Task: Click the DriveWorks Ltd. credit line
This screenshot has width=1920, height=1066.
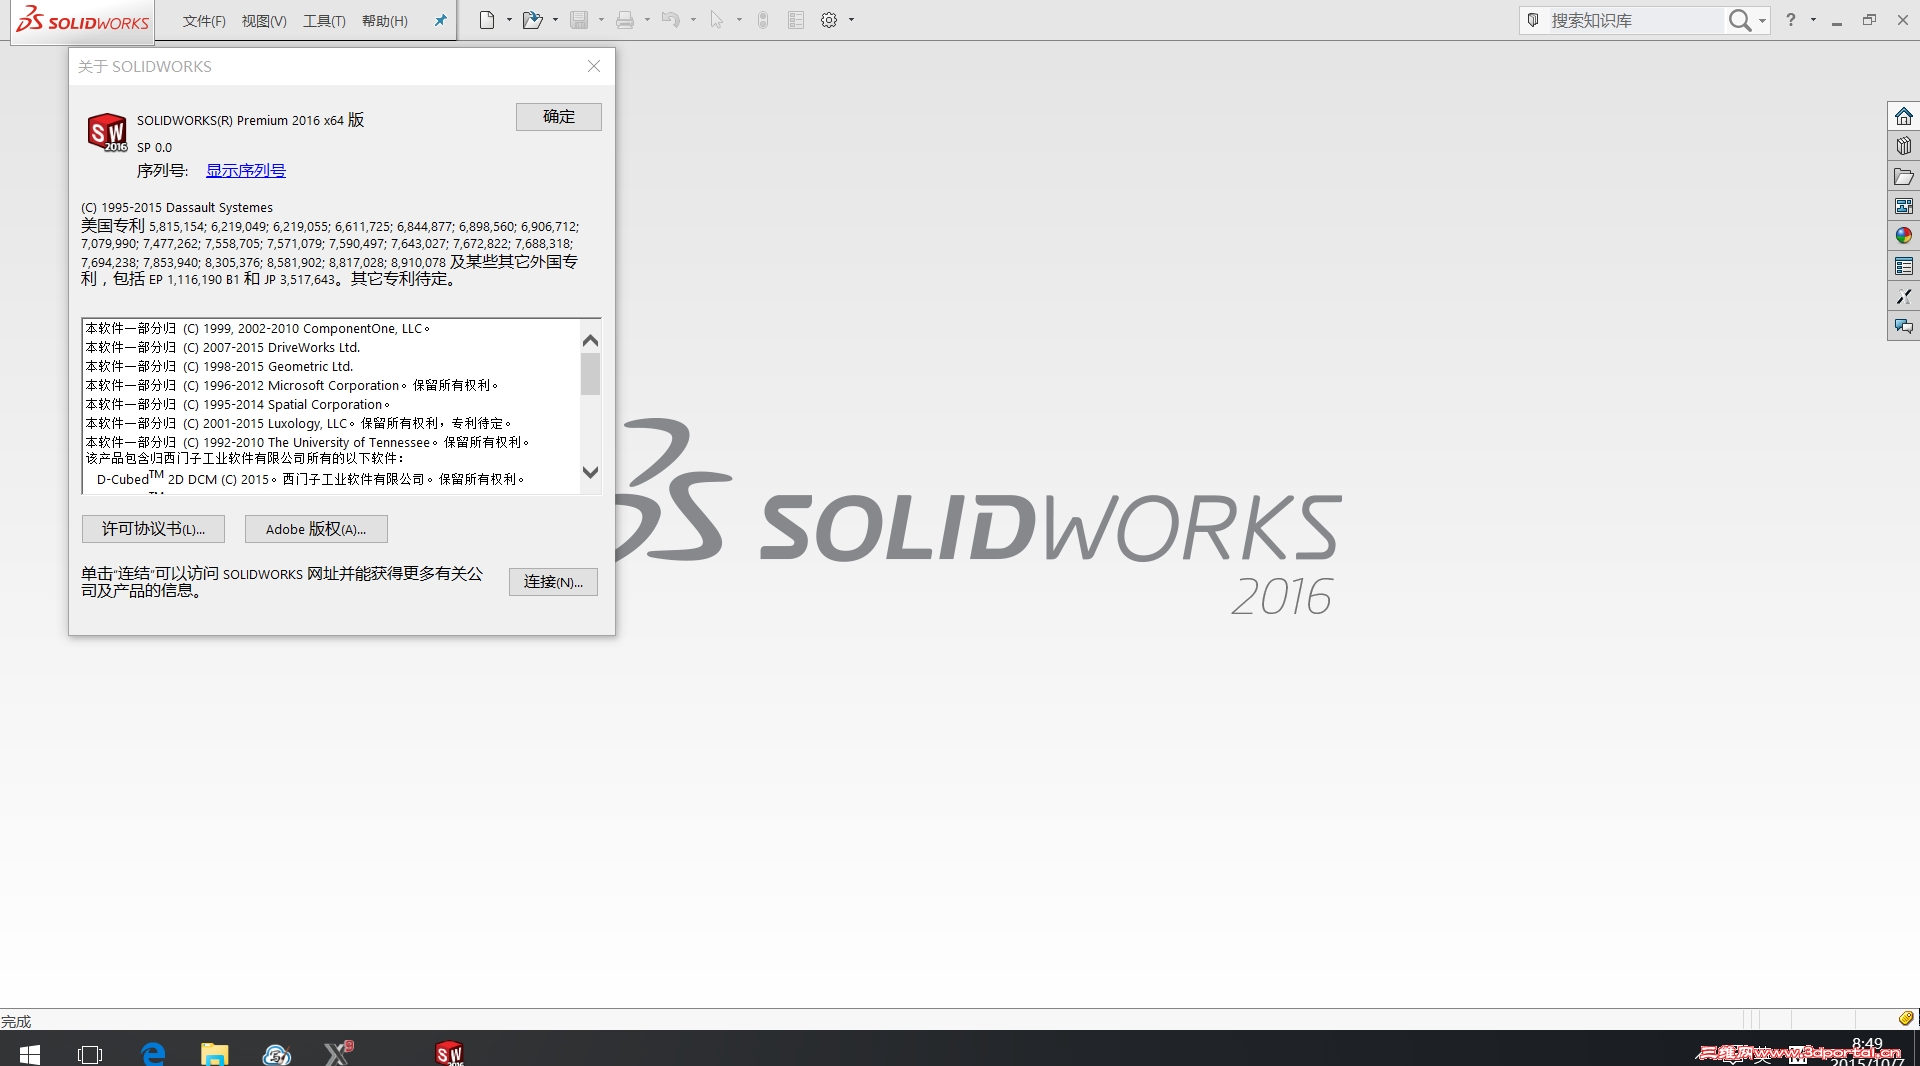Action: coord(223,348)
